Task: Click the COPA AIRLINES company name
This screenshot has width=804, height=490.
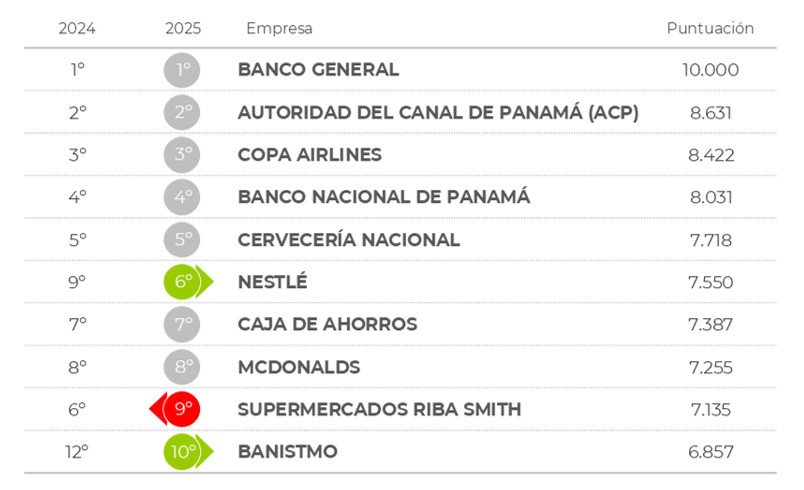Action: point(310,155)
